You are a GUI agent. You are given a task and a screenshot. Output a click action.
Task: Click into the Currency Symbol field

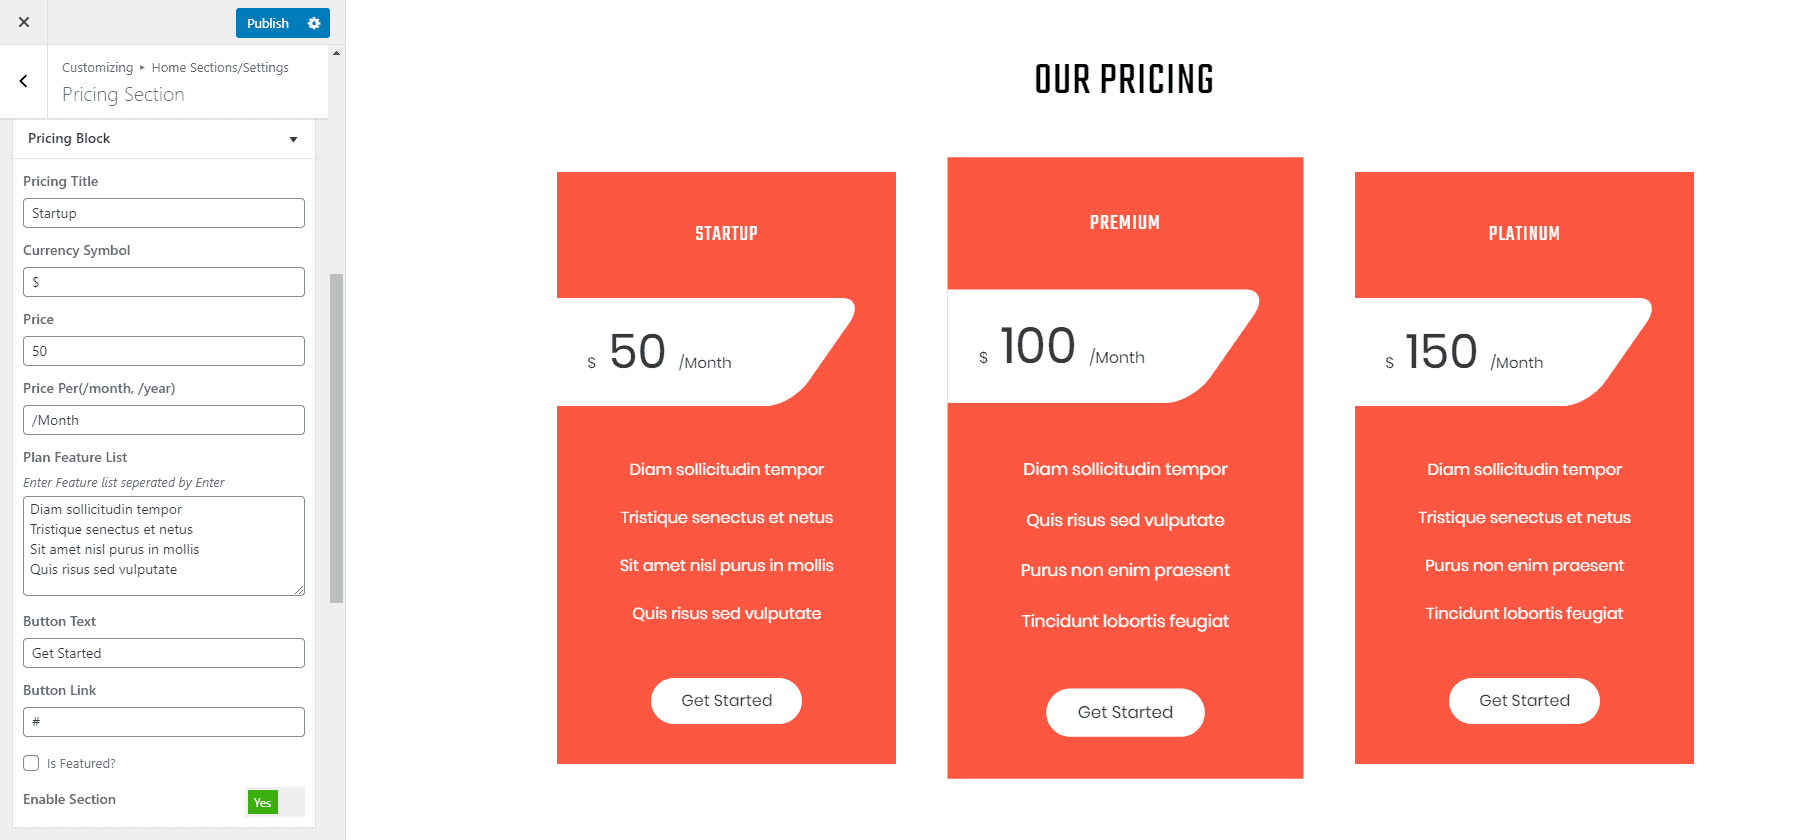(x=164, y=282)
